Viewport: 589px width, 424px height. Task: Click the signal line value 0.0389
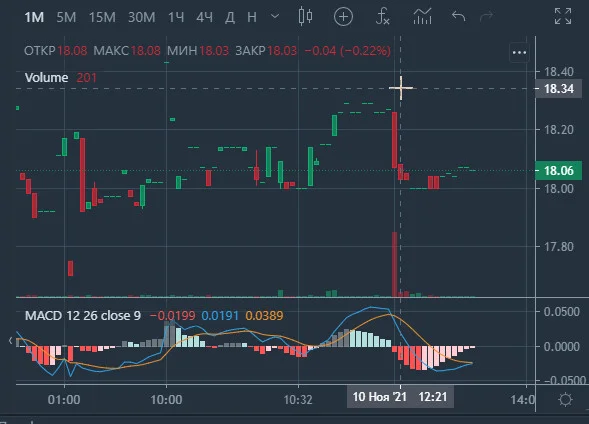pyautogui.click(x=264, y=315)
